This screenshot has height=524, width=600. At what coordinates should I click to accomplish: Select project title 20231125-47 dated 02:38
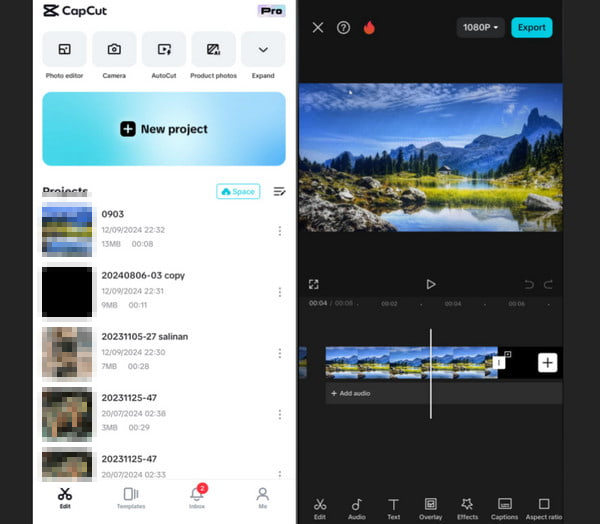pos(129,398)
